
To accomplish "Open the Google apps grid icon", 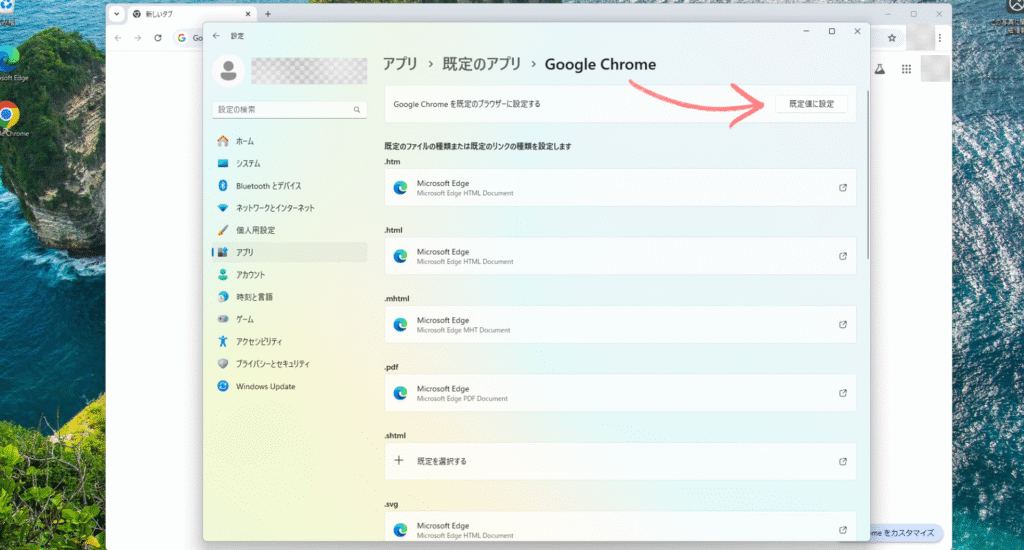I will pyautogui.click(x=906, y=69).
